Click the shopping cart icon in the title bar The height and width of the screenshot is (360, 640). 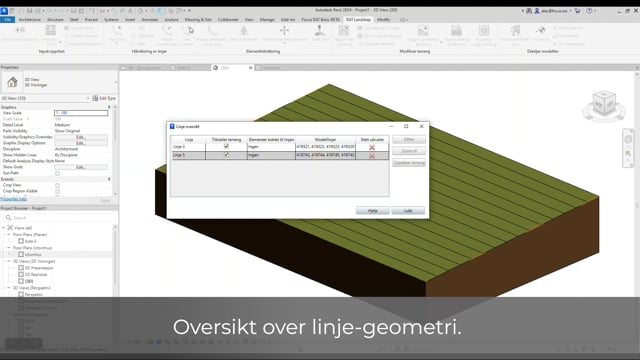[x=577, y=11]
